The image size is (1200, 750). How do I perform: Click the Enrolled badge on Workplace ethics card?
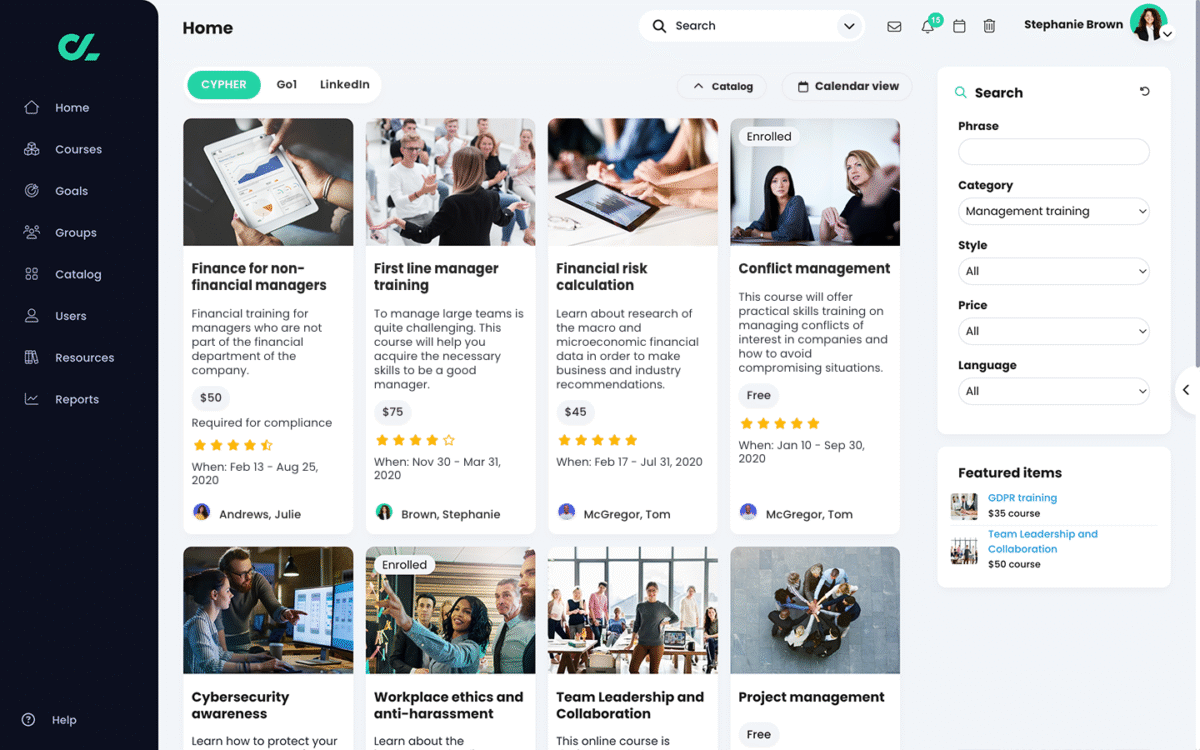405,565
